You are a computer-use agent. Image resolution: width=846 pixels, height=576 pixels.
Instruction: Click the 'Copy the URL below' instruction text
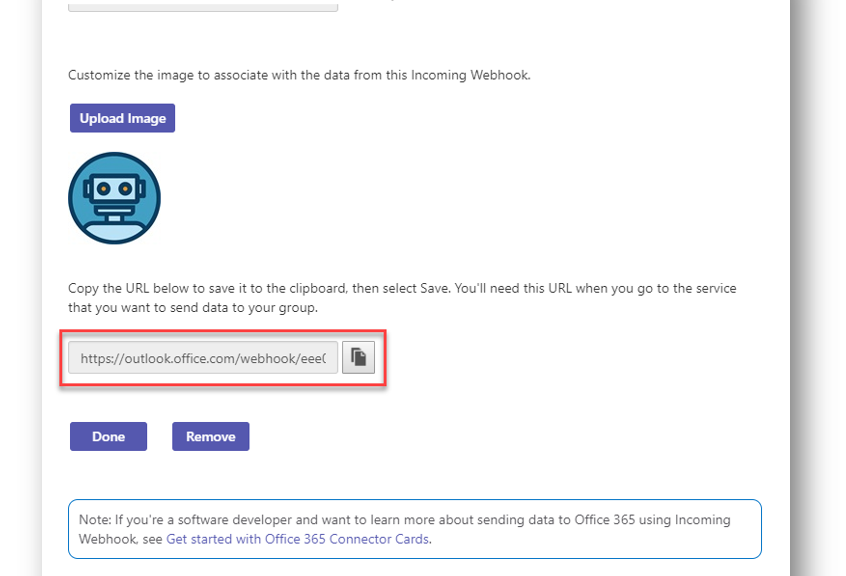402,298
